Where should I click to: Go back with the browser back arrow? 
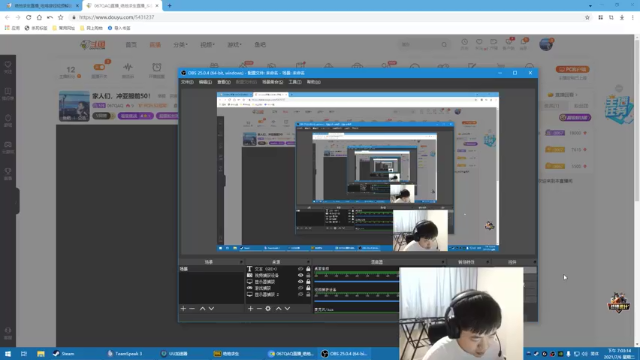coord(7,17)
